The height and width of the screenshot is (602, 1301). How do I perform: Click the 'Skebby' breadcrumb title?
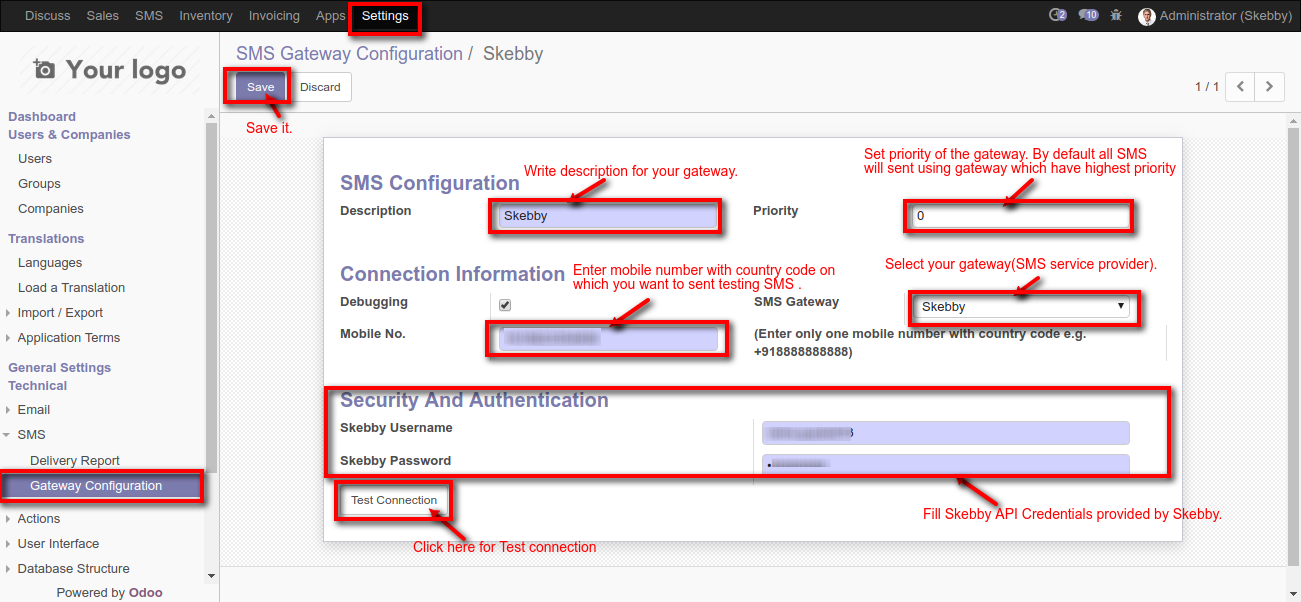click(513, 54)
